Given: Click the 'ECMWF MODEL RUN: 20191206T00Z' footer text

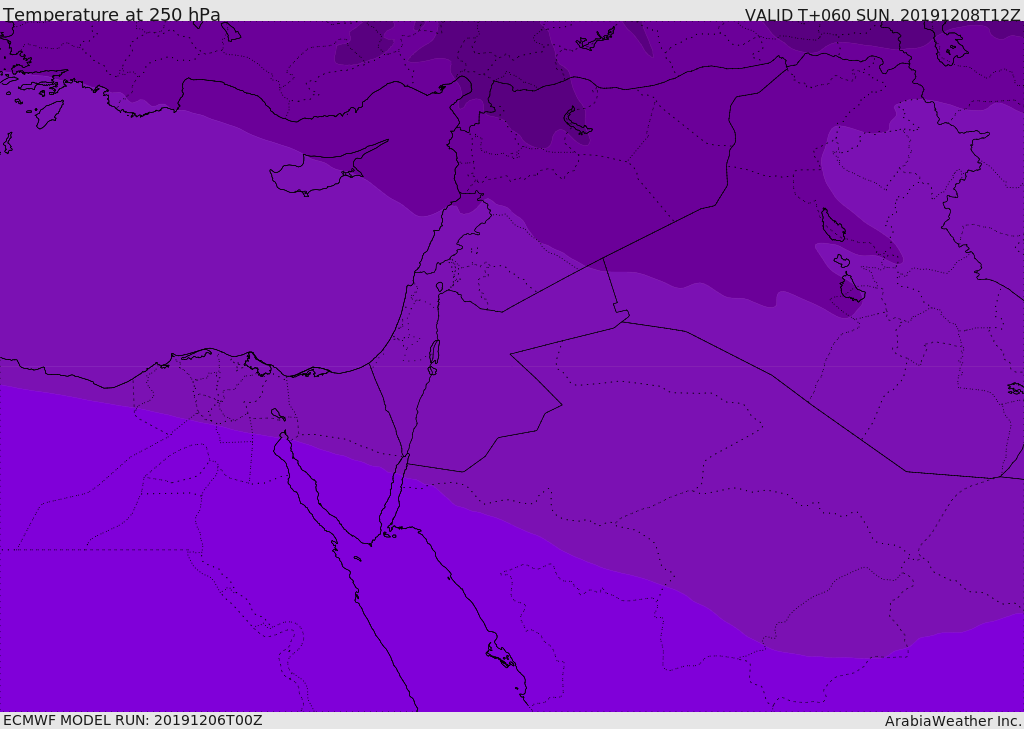Looking at the screenshot, I should pos(133,720).
